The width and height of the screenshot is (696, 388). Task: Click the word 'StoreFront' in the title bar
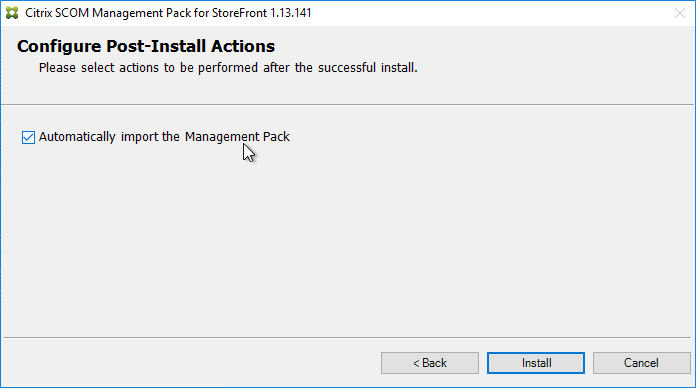tap(239, 13)
